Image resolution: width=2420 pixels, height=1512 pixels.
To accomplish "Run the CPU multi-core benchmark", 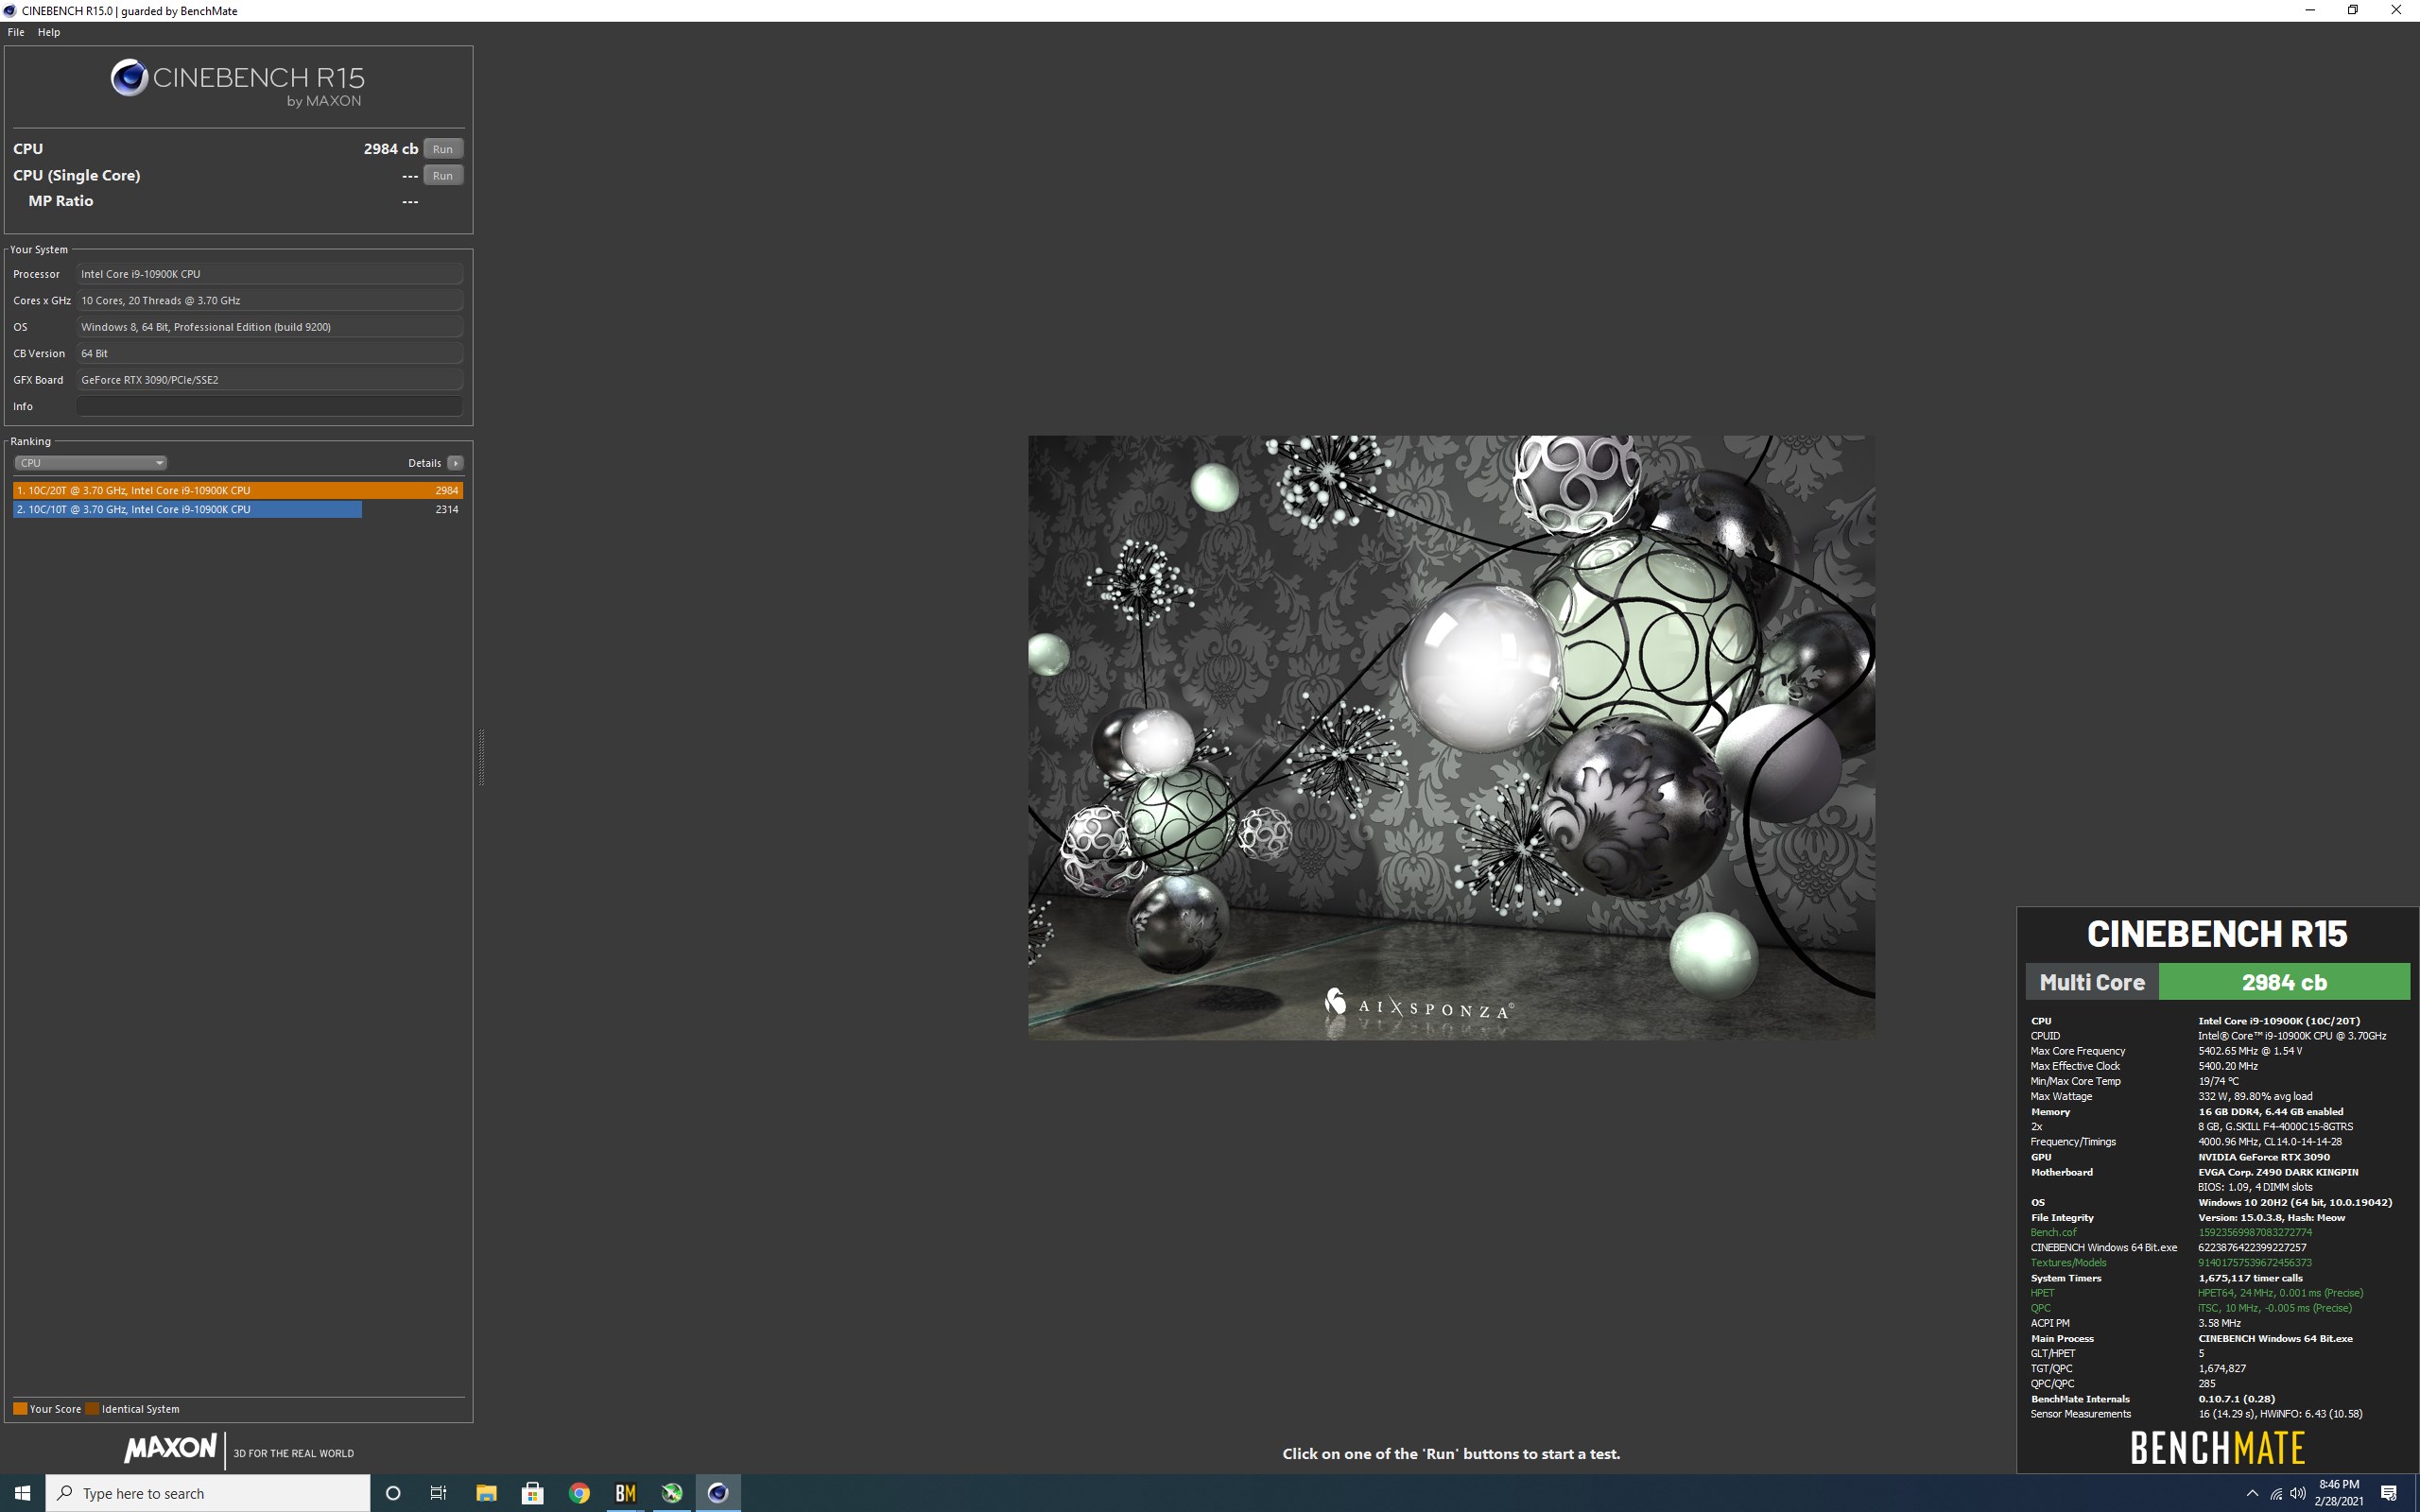I will (x=443, y=149).
